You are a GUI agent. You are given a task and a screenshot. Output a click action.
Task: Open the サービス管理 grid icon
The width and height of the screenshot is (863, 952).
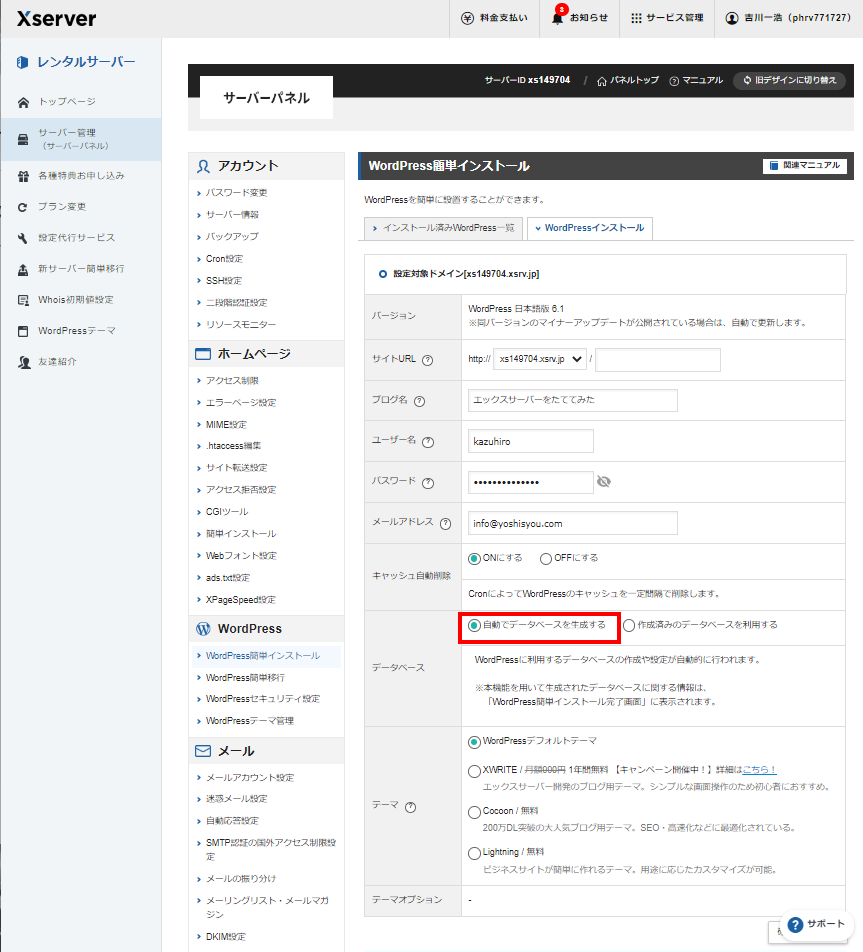(x=637, y=18)
